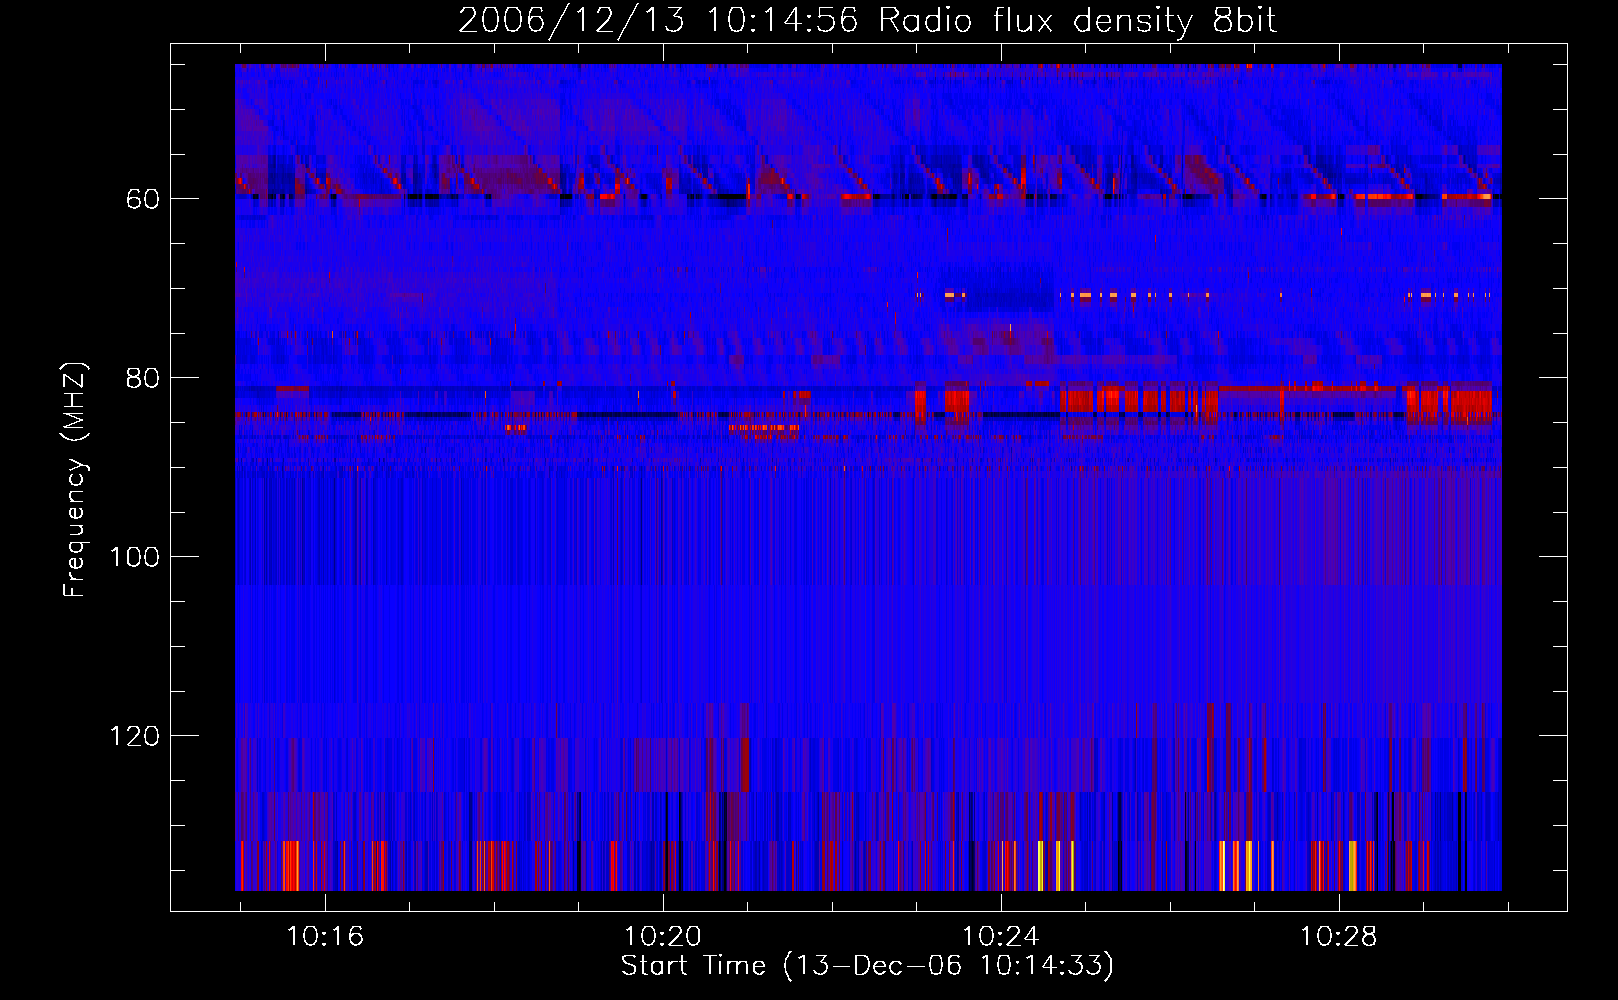
Task: Click the x-axis label "Start Time (13-Dec-06 10:14:33)"
Action: pos(867,966)
